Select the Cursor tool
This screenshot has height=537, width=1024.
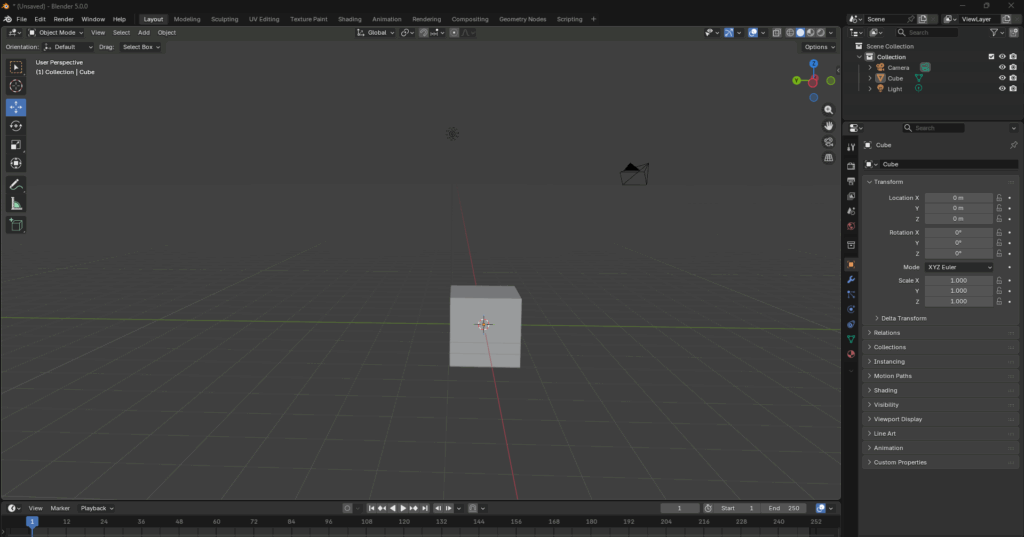pyautogui.click(x=16, y=86)
